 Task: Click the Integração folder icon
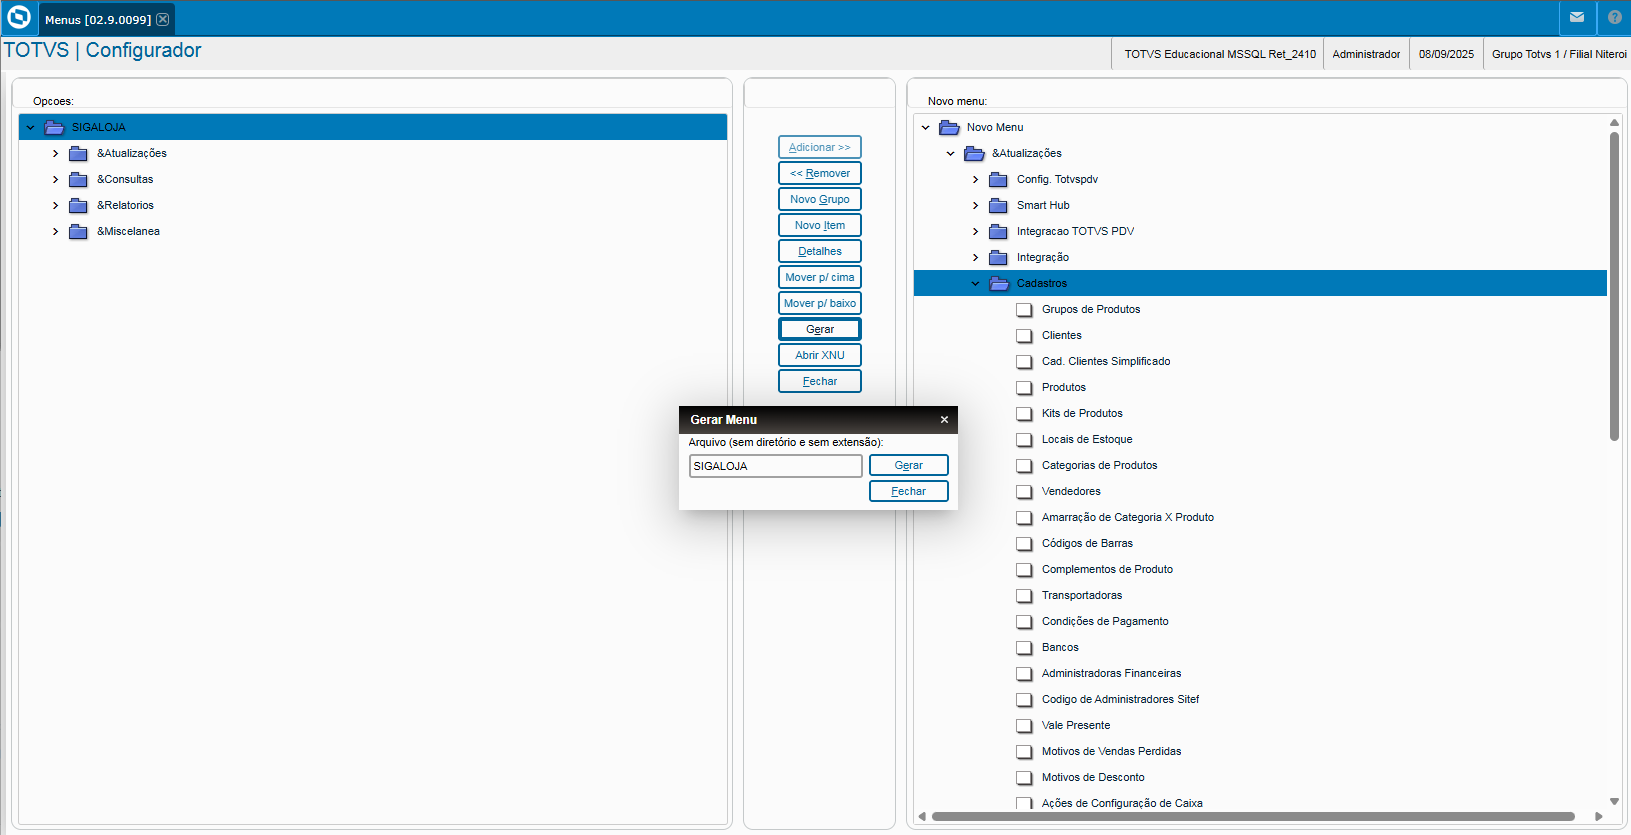[998, 257]
